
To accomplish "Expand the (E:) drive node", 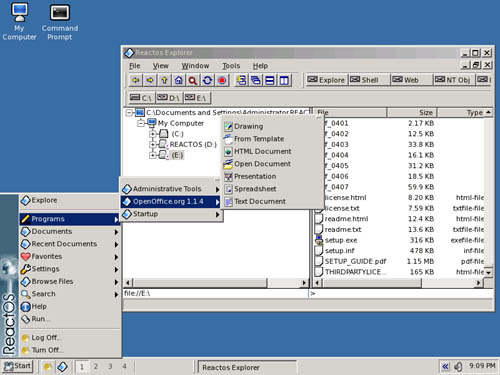I will [x=153, y=155].
